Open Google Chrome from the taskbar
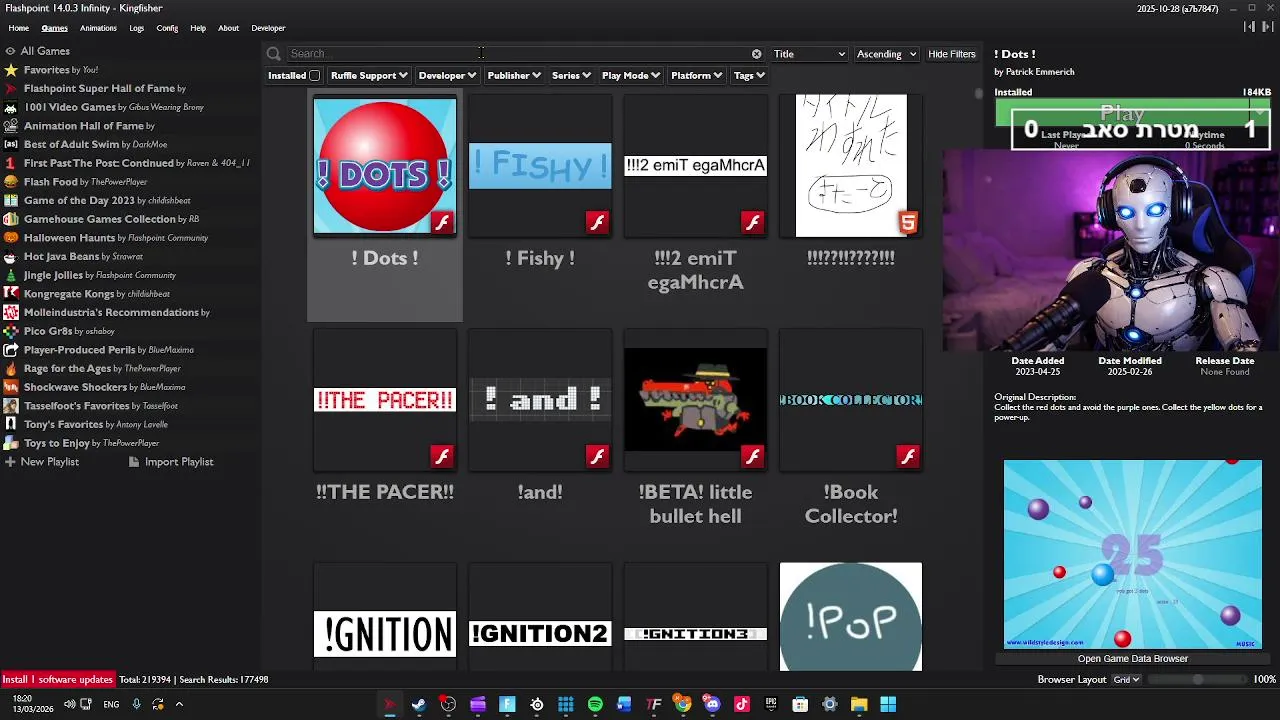 [683, 705]
